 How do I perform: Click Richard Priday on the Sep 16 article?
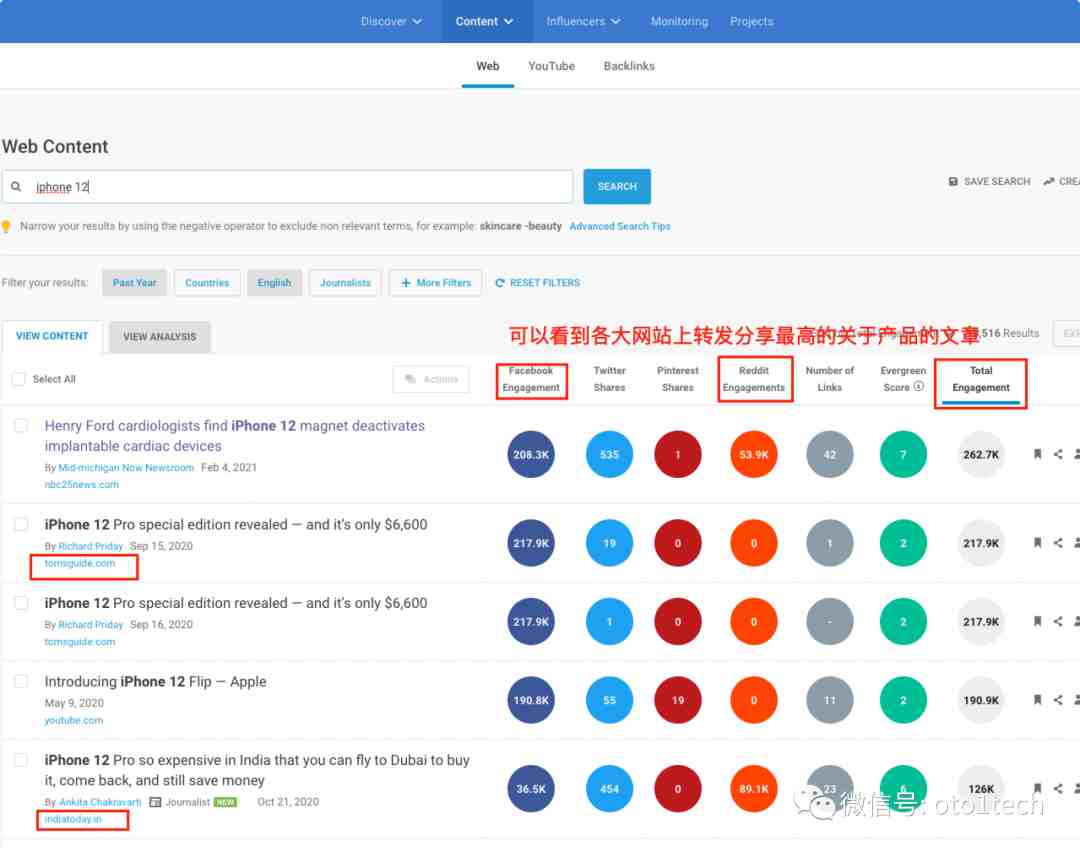91,625
